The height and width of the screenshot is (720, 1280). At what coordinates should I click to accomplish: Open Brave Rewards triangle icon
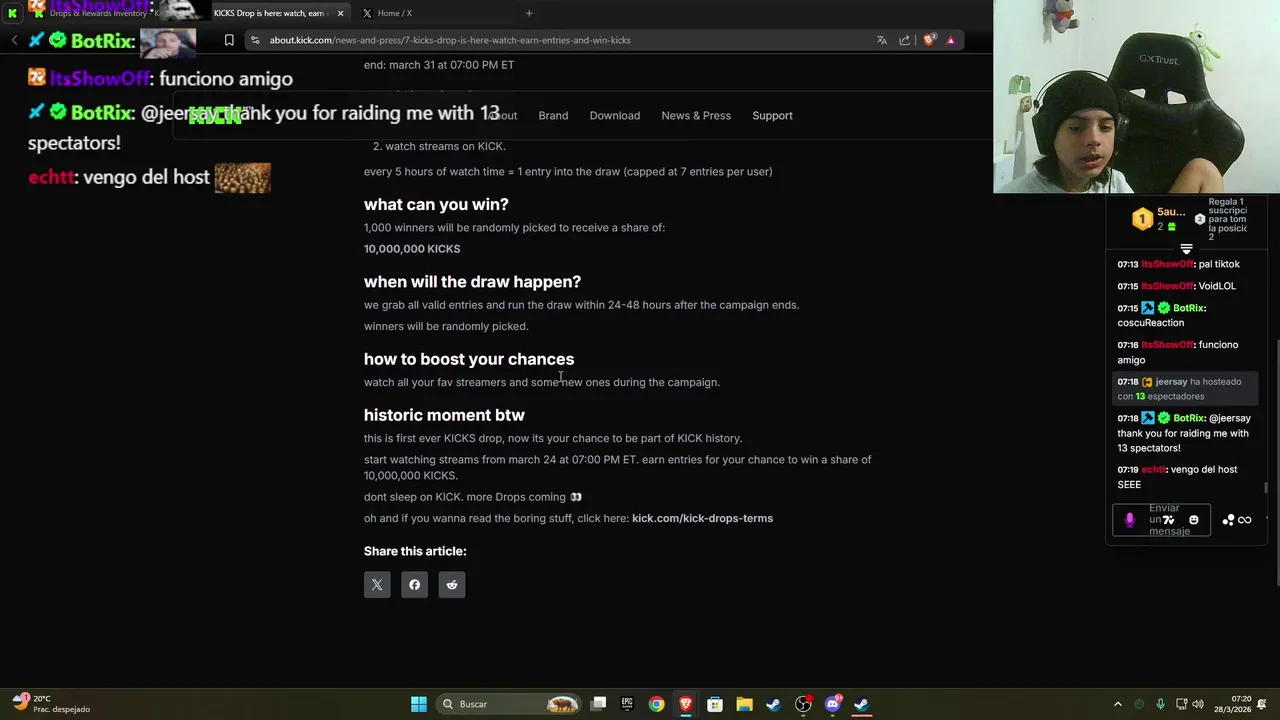click(950, 40)
